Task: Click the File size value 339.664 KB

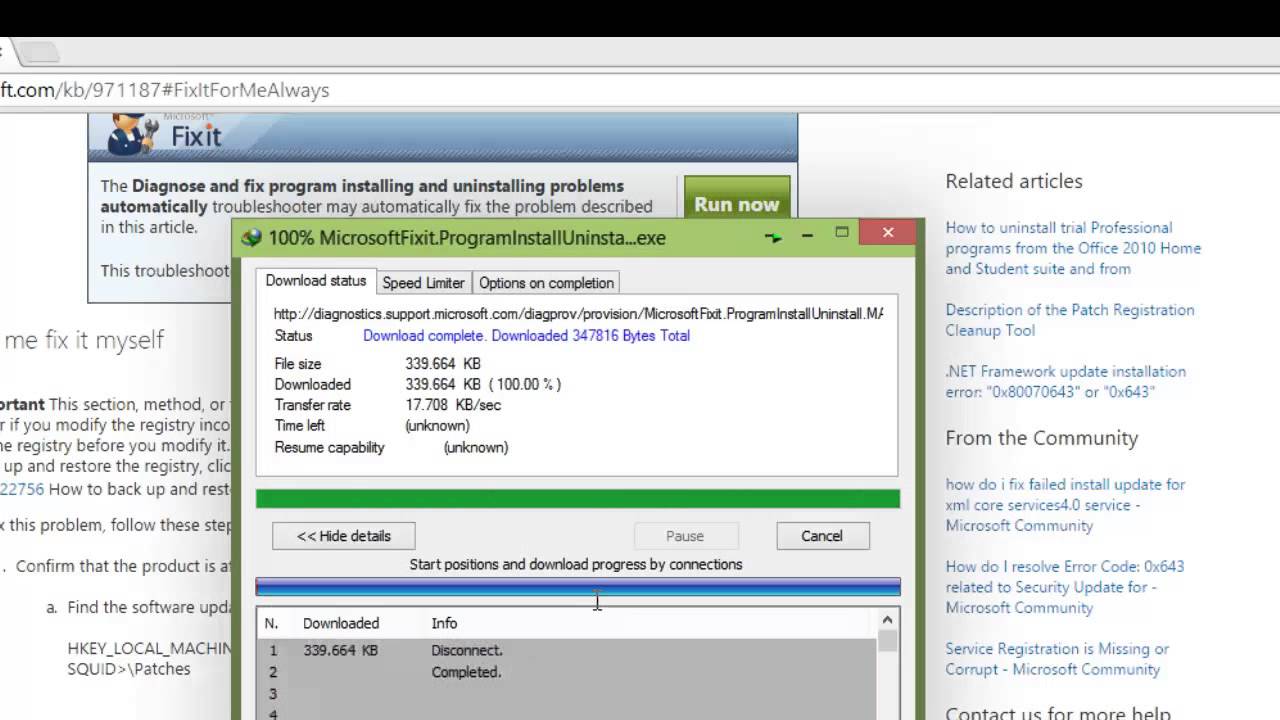Action: tap(443, 364)
